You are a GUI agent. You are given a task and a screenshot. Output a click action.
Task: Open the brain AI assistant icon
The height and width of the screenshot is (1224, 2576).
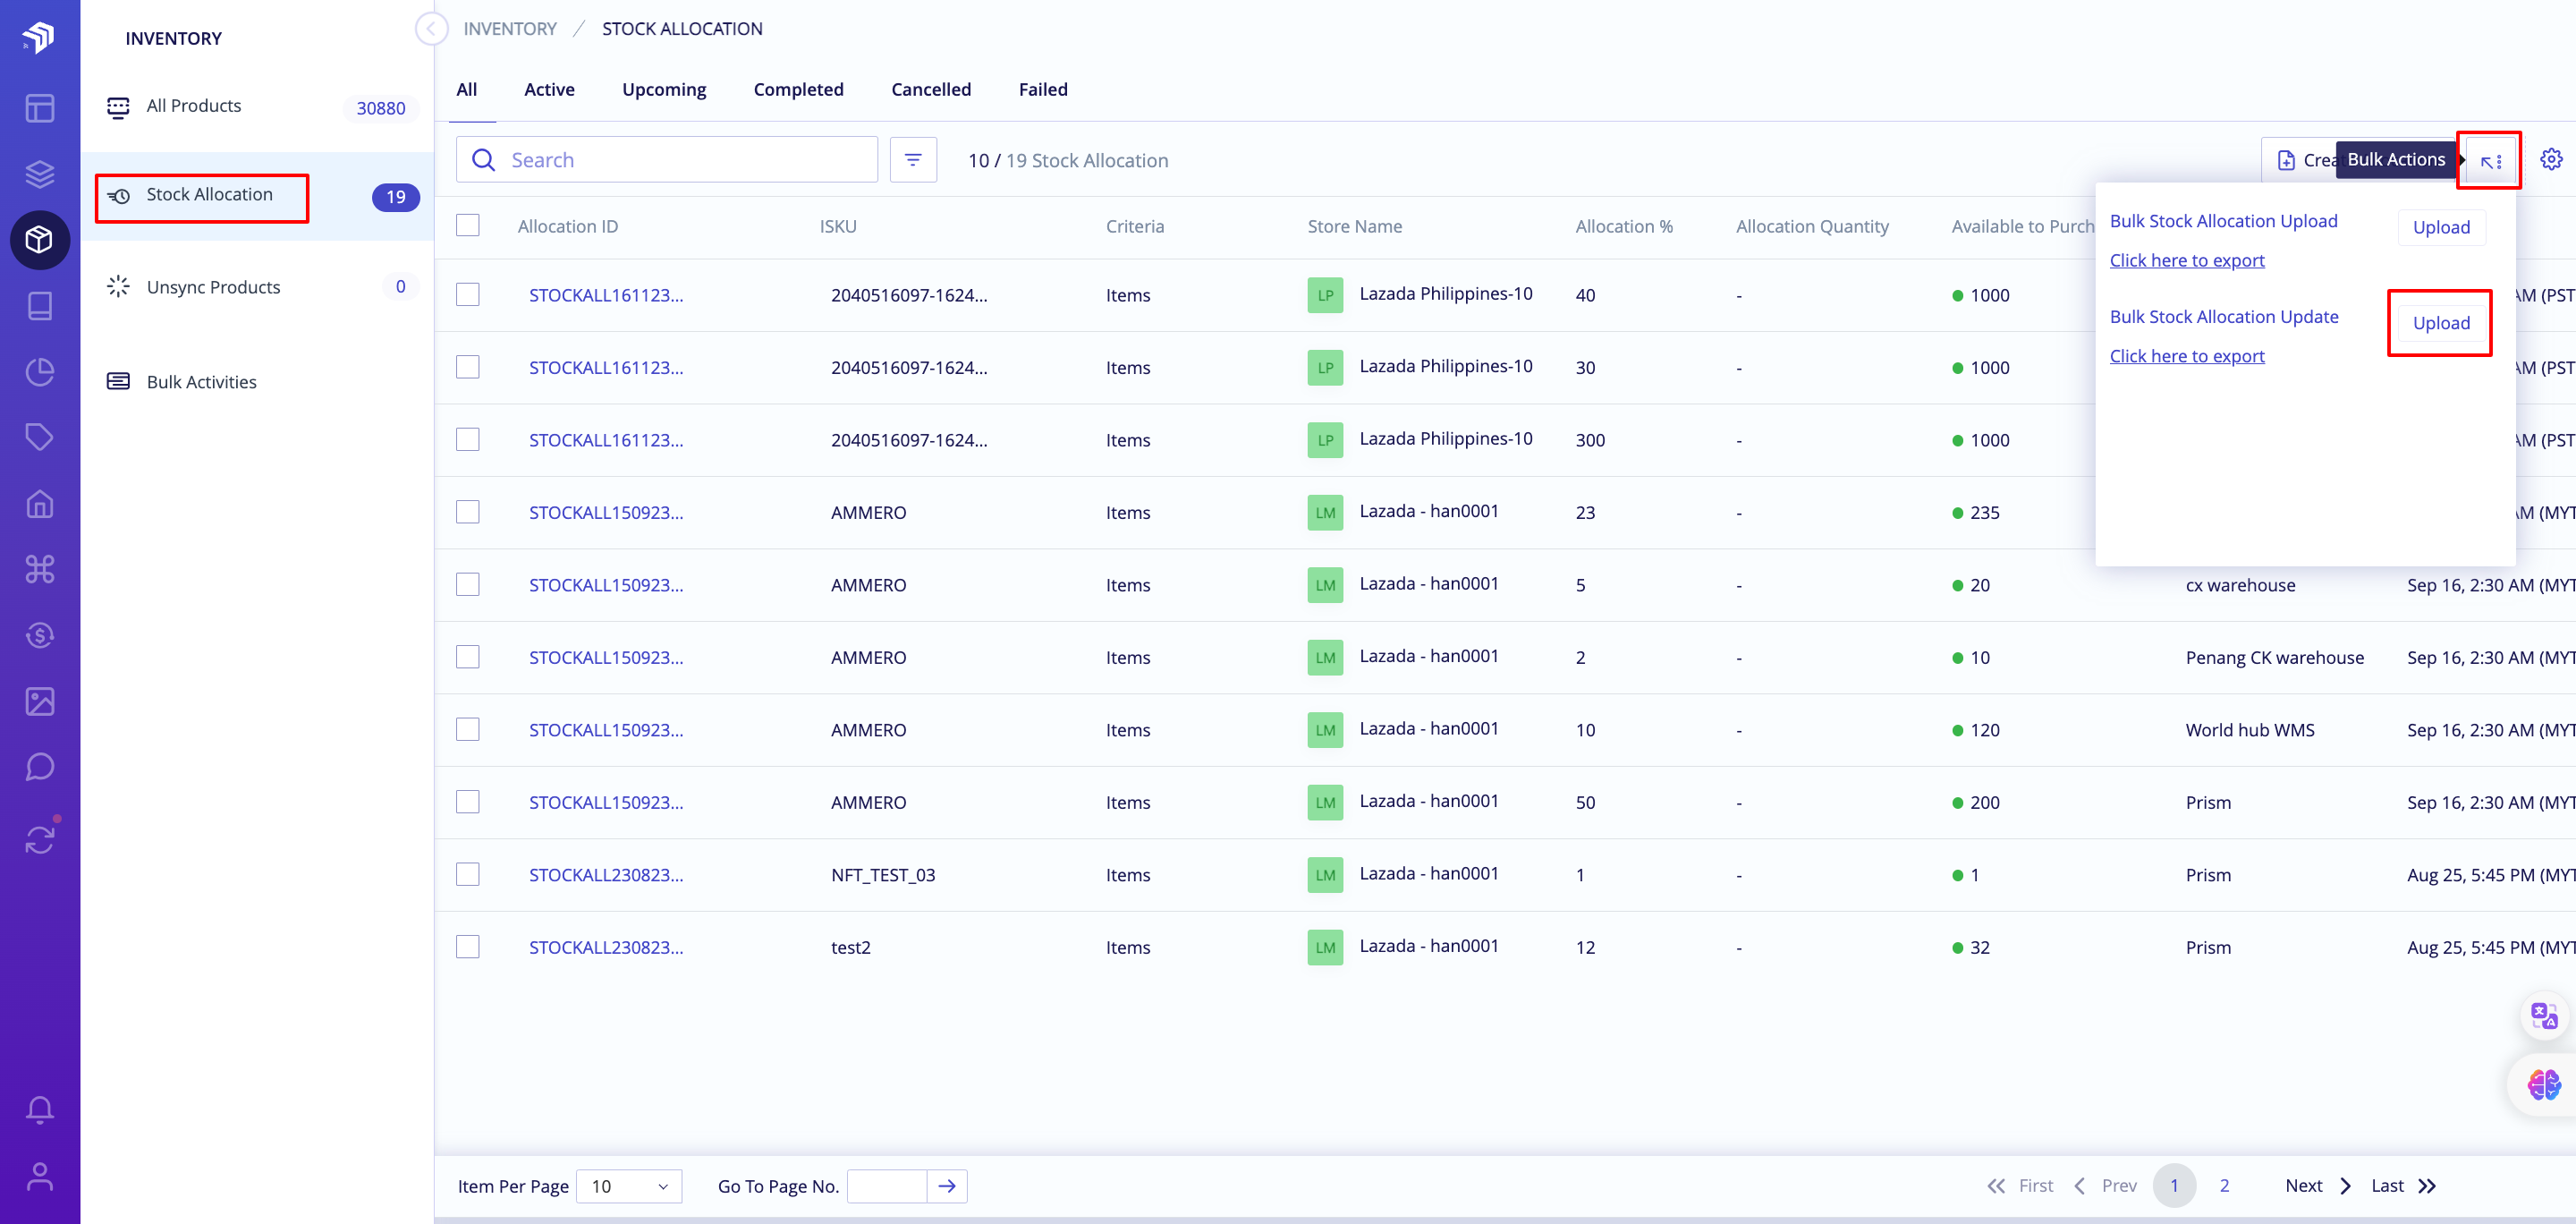click(x=2543, y=1084)
